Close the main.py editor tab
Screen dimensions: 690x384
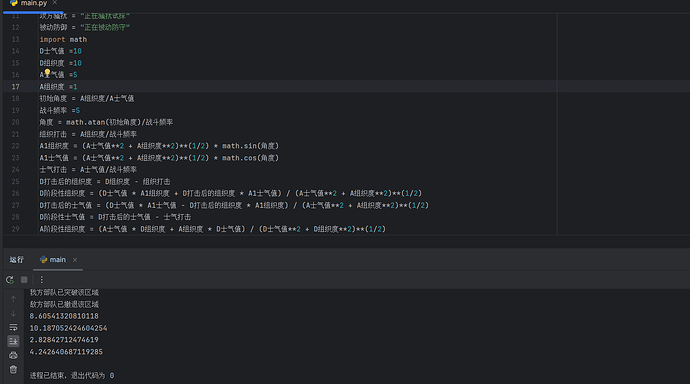pyautogui.click(x=55, y=3)
